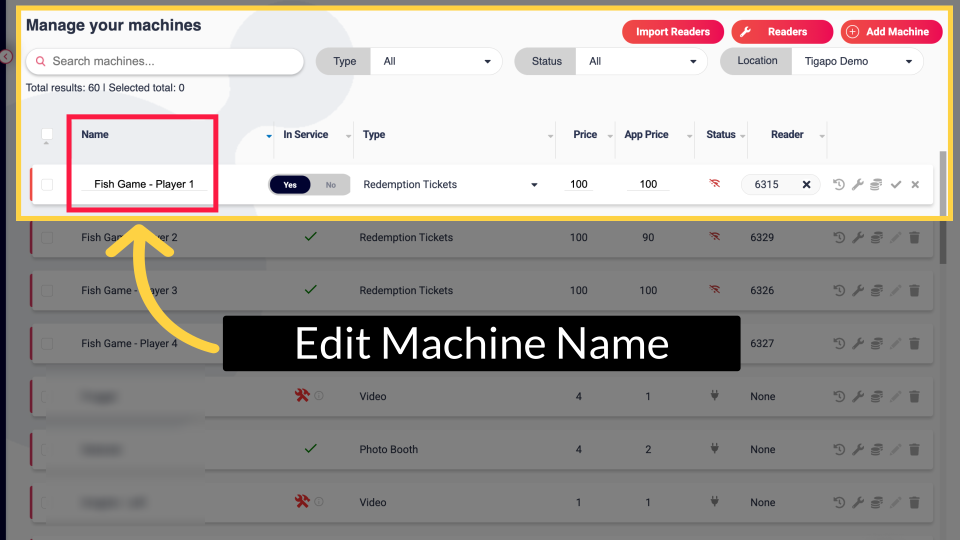Click the coins stack icon in the editing row
The image size is (960, 540).
876,185
